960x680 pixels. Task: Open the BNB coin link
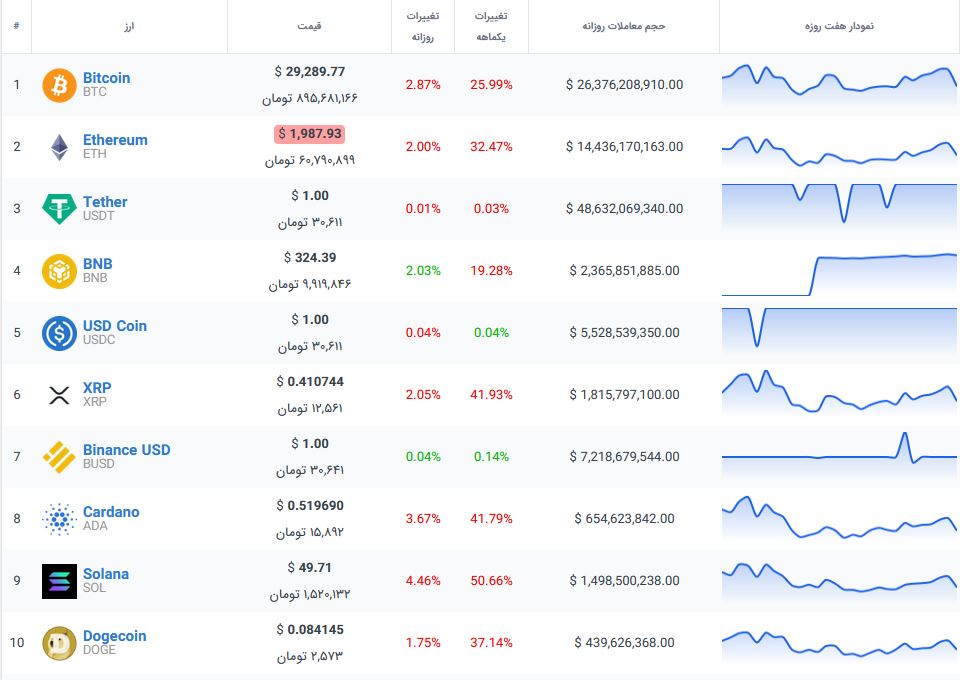97,263
